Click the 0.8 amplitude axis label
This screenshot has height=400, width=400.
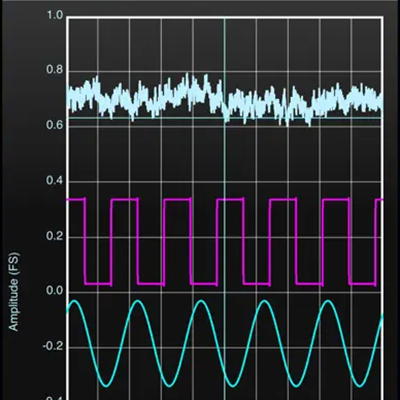click(54, 70)
